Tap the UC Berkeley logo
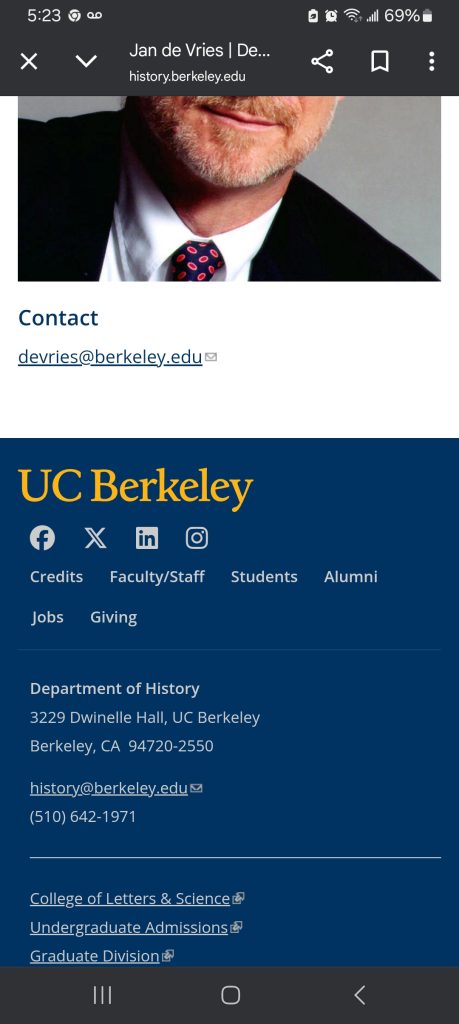The height and width of the screenshot is (1024, 459). tap(136, 488)
